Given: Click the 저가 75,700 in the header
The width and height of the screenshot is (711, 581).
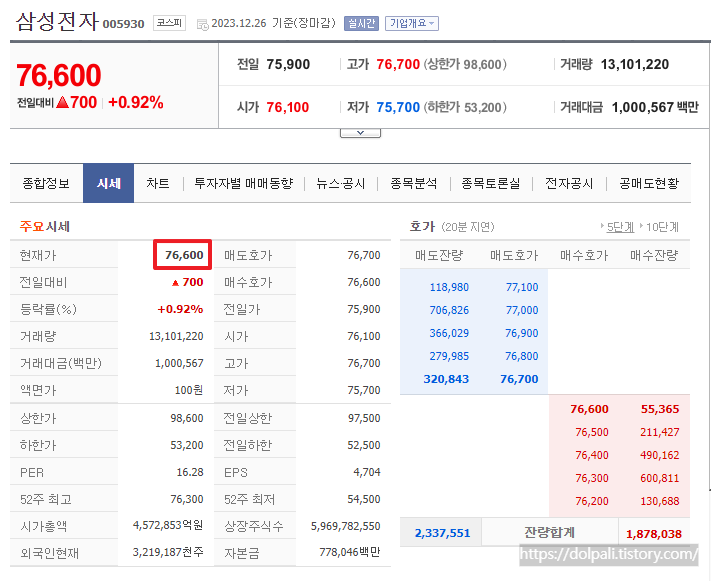Looking at the screenshot, I should [x=398, y=107].
